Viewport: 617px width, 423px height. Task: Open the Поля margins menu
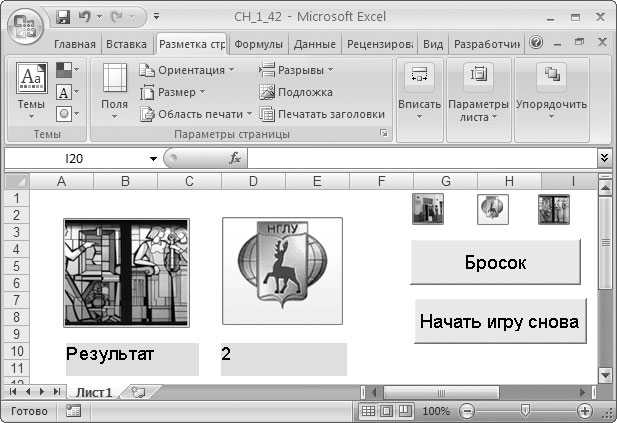tap(115, 91)
